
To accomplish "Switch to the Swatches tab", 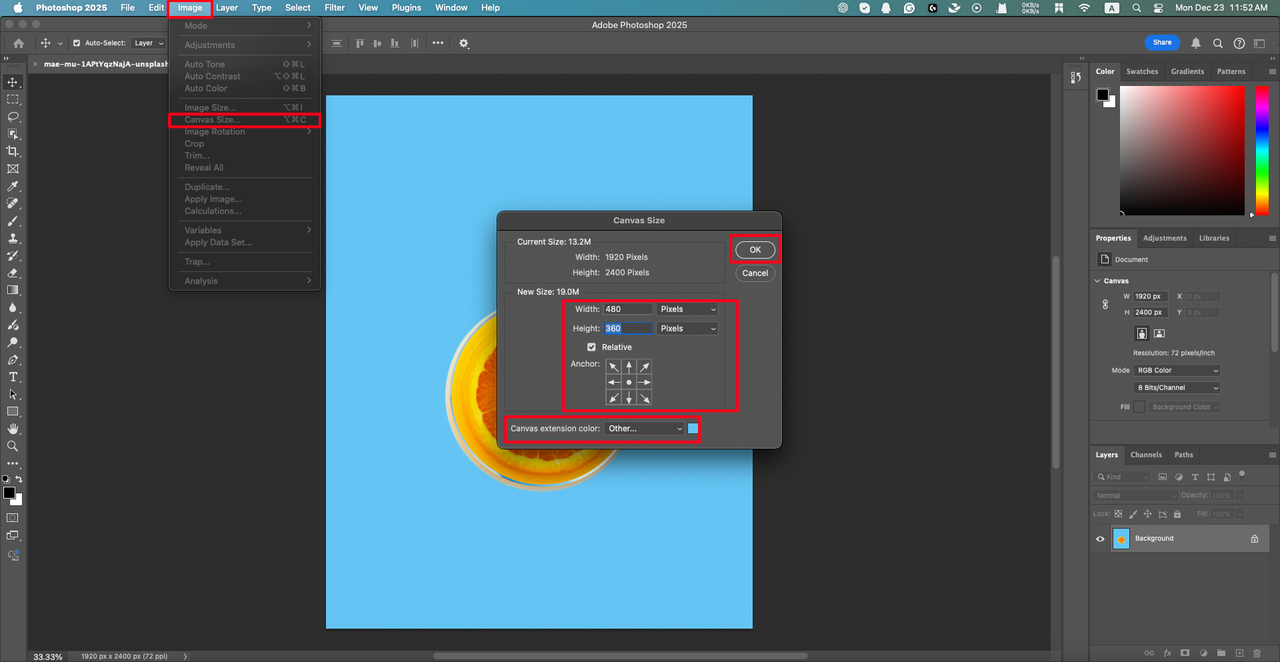I will coord(1142,71).
